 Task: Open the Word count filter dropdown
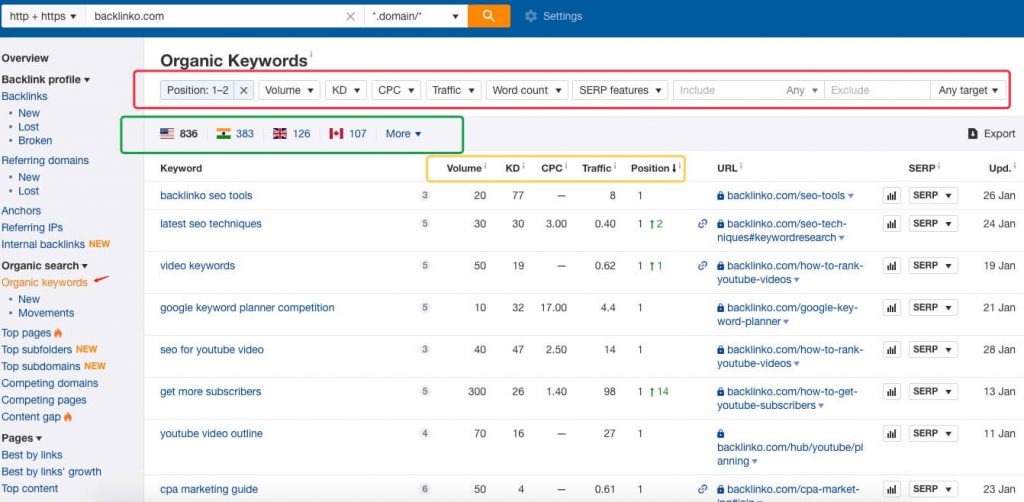(x=527, y=90)
